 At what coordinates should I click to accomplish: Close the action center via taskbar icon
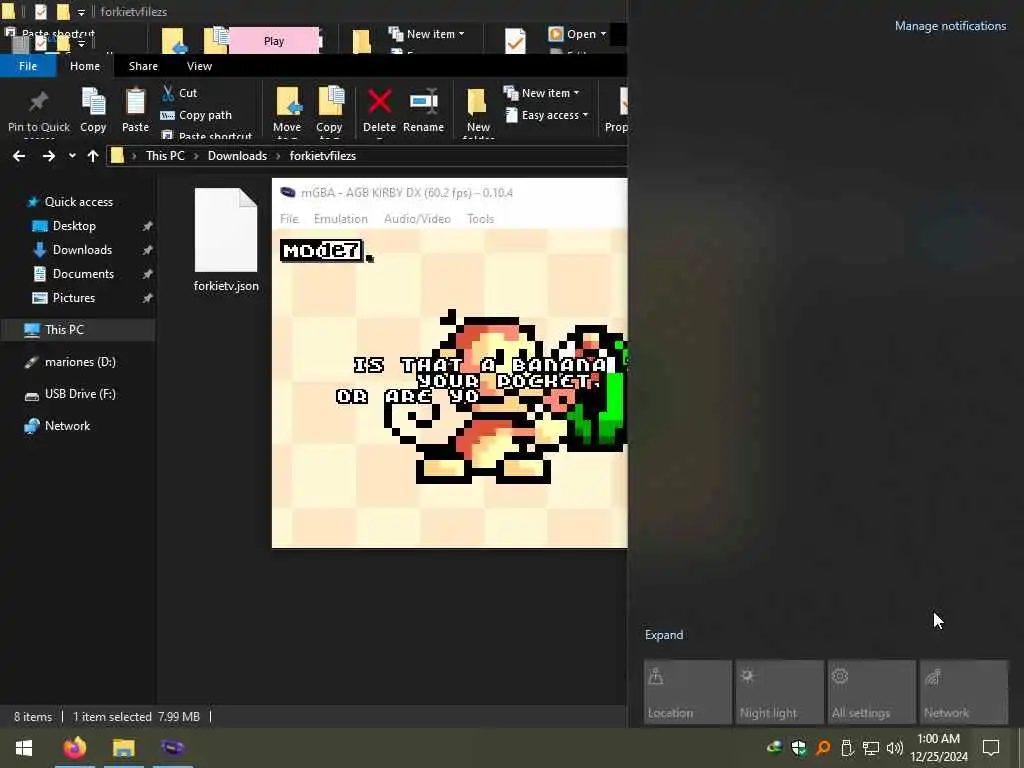[991, 748]
